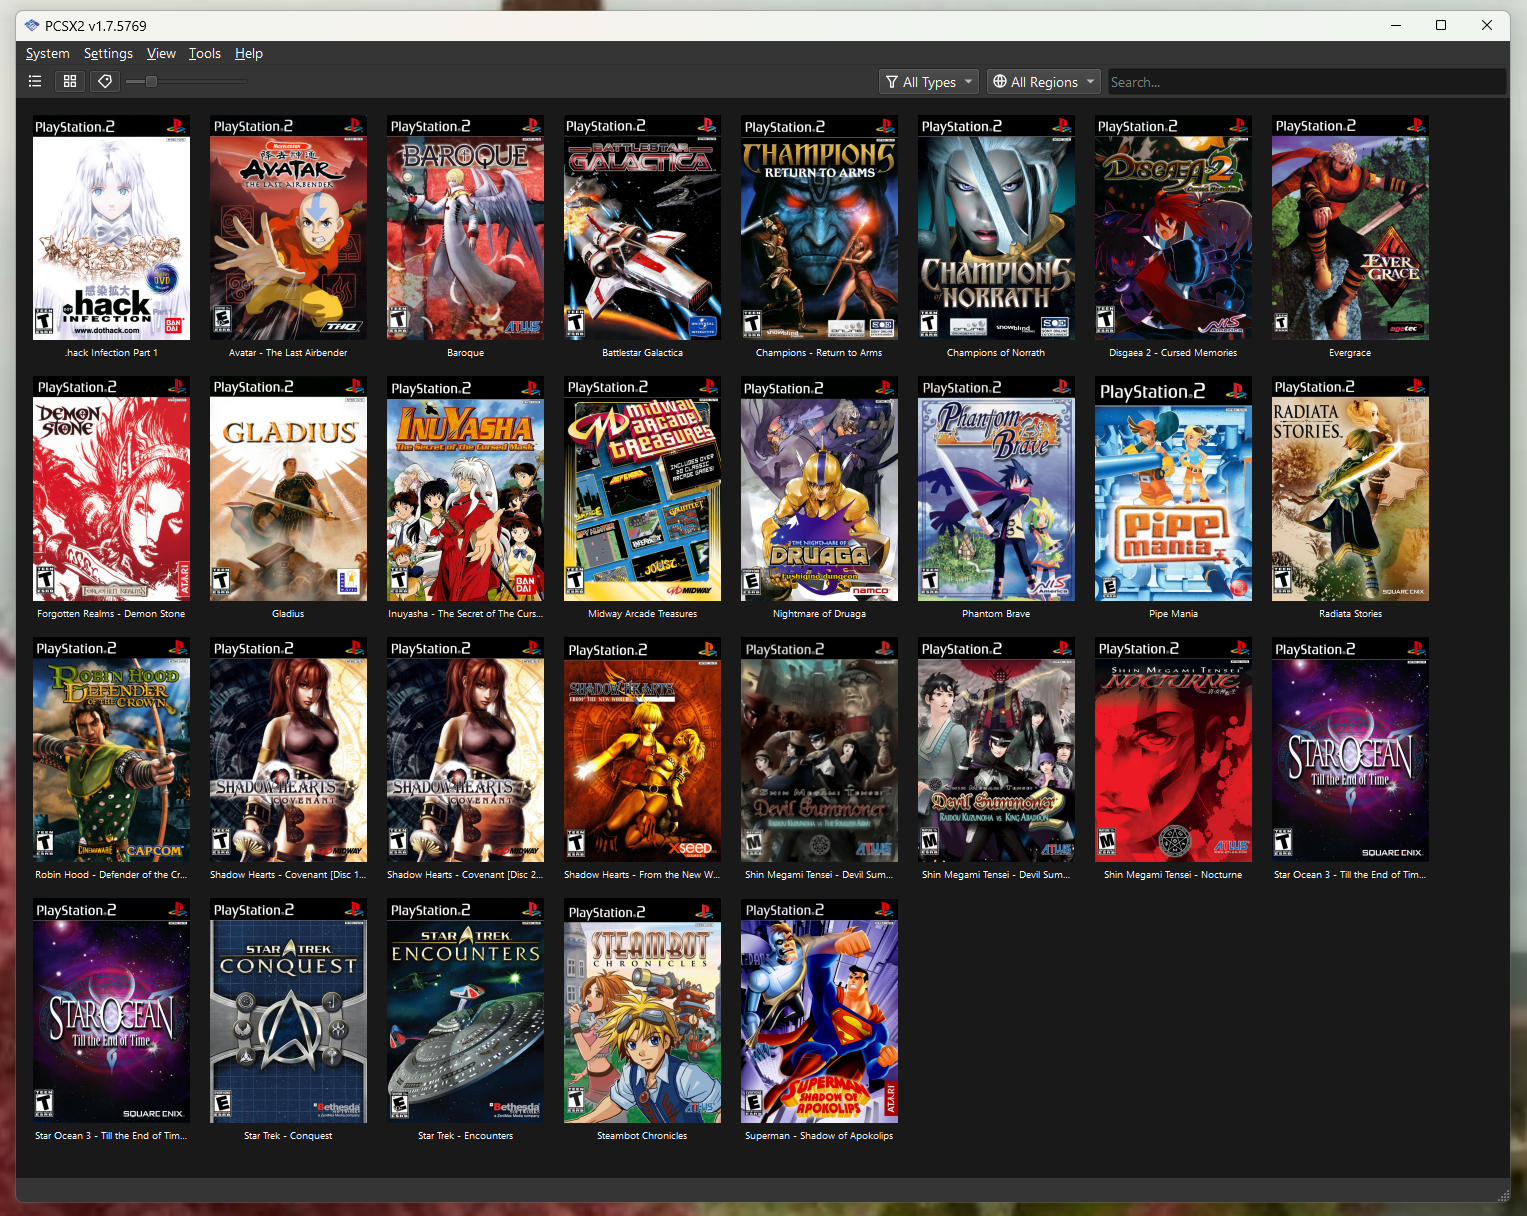Open the Settings menu
1527x1216 pixels.
(108, 54)
